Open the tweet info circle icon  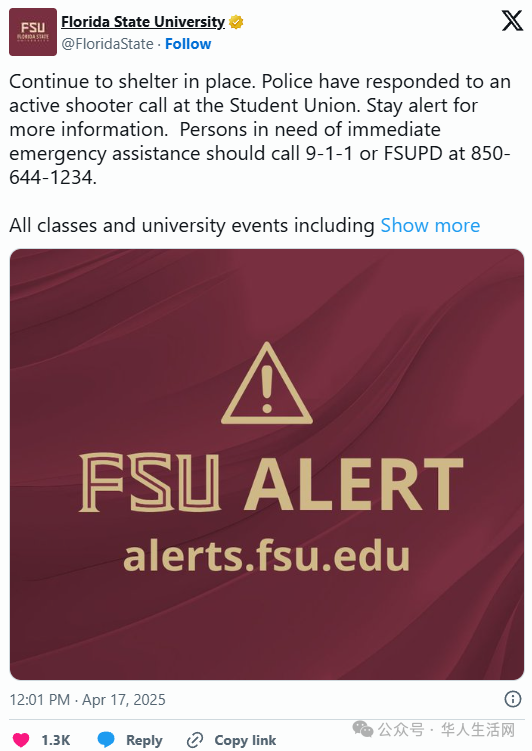point(513,699)
